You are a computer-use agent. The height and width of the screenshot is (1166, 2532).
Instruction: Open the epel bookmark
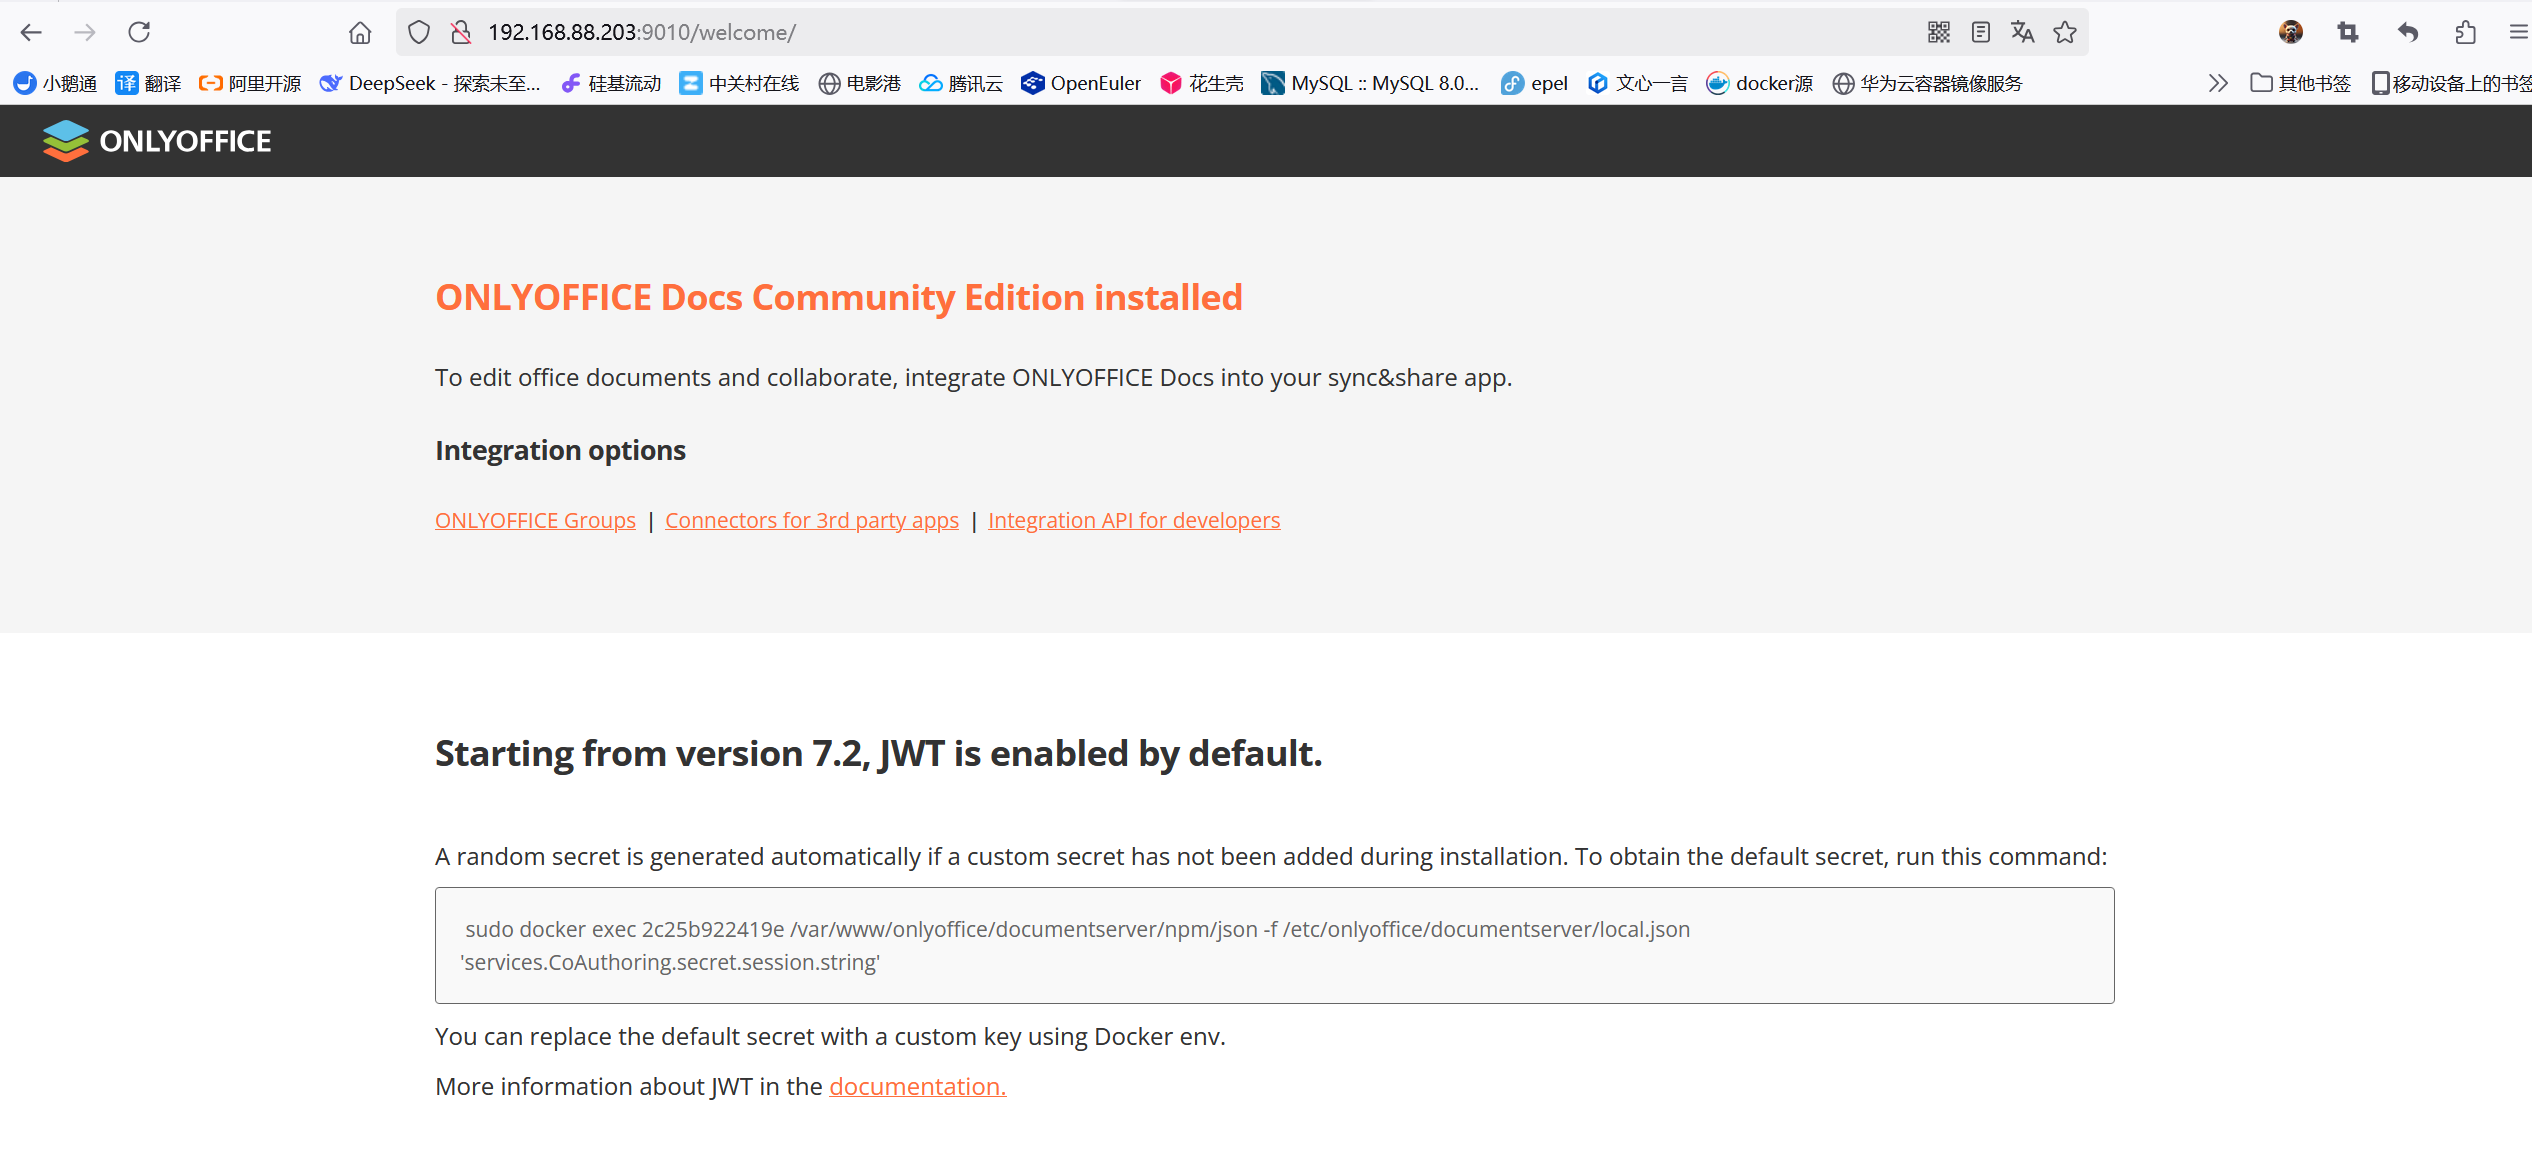tap(1534, 83)
